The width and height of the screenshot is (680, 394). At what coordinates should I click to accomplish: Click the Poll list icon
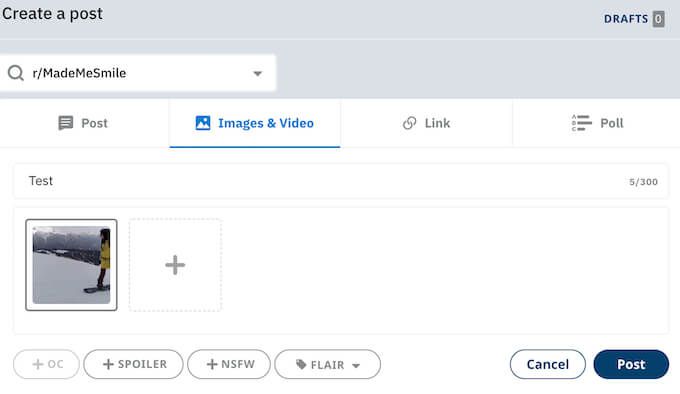pos(582,123)
